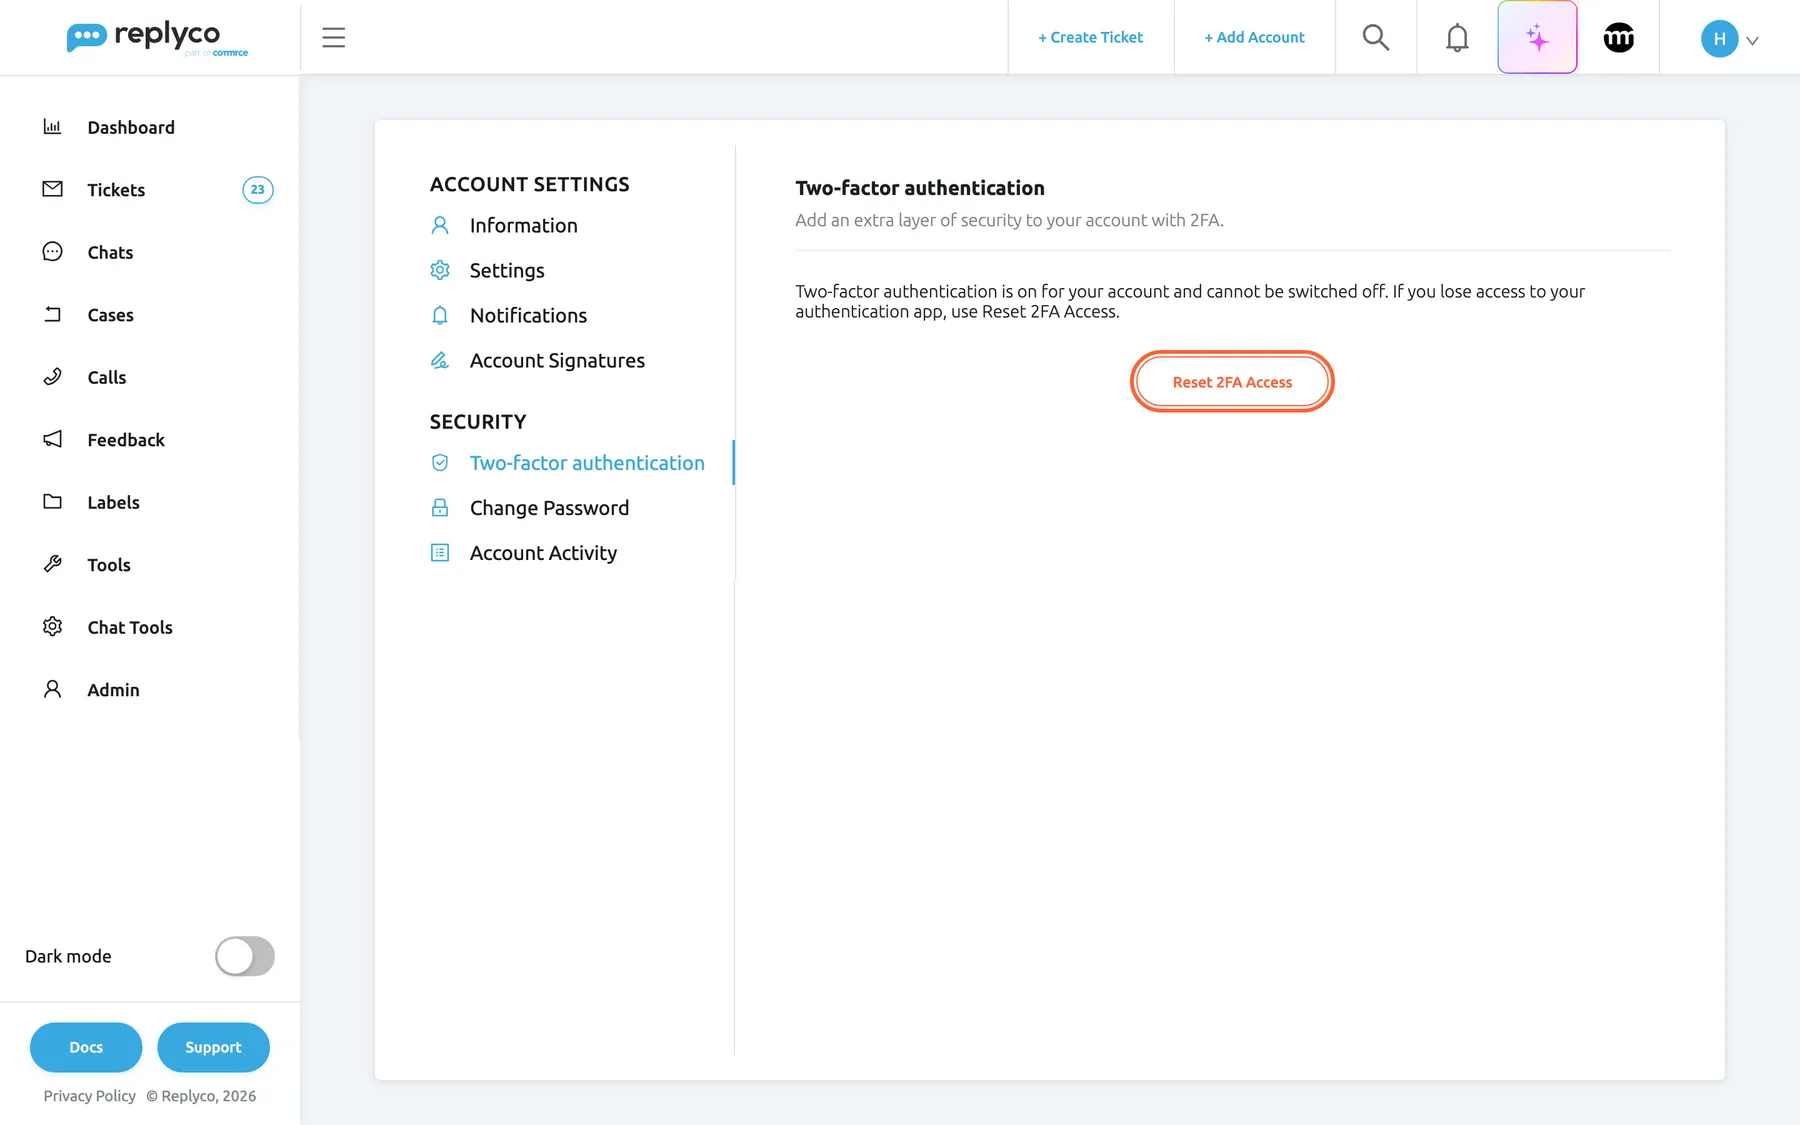This screenshot has width=1800, height=1125.
Task: Open Notifications in account settings
Action: coord(528,315)
